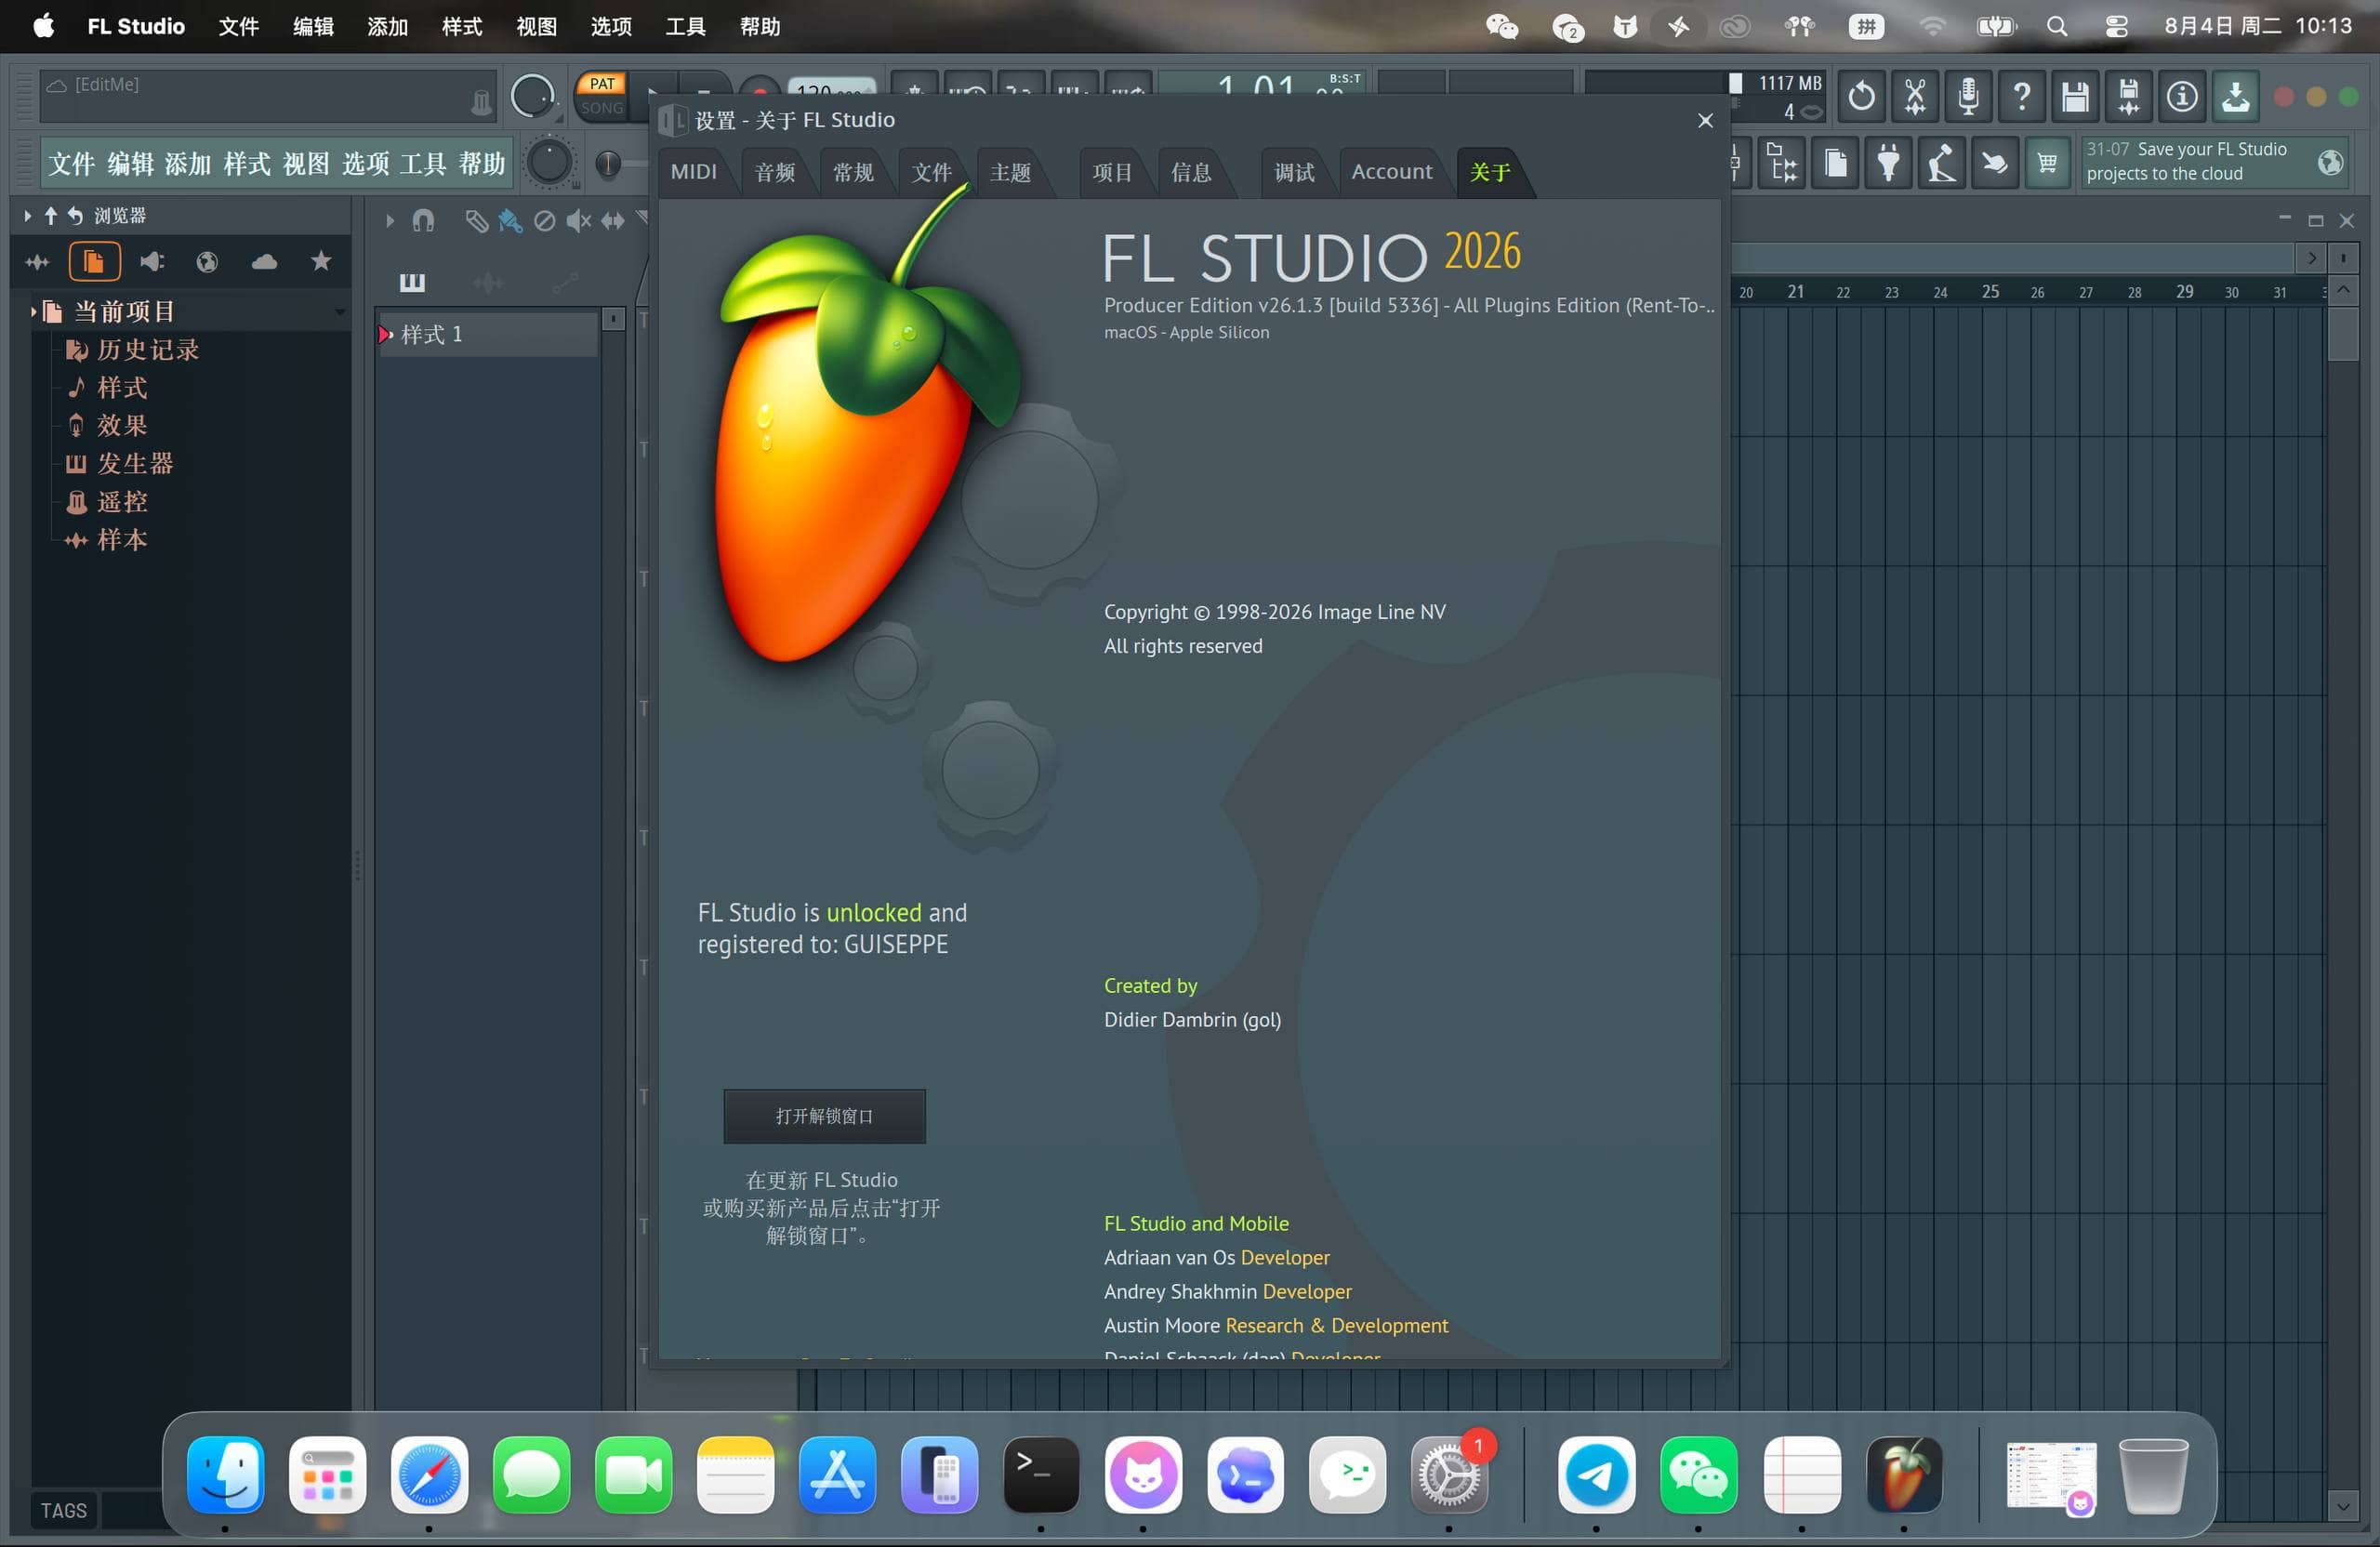Image resolution: width=2380 pixels, height=1547 pixels.
Task: Open 工具 menu in FL Studio toolbar
Action: (x=423, y=163)
